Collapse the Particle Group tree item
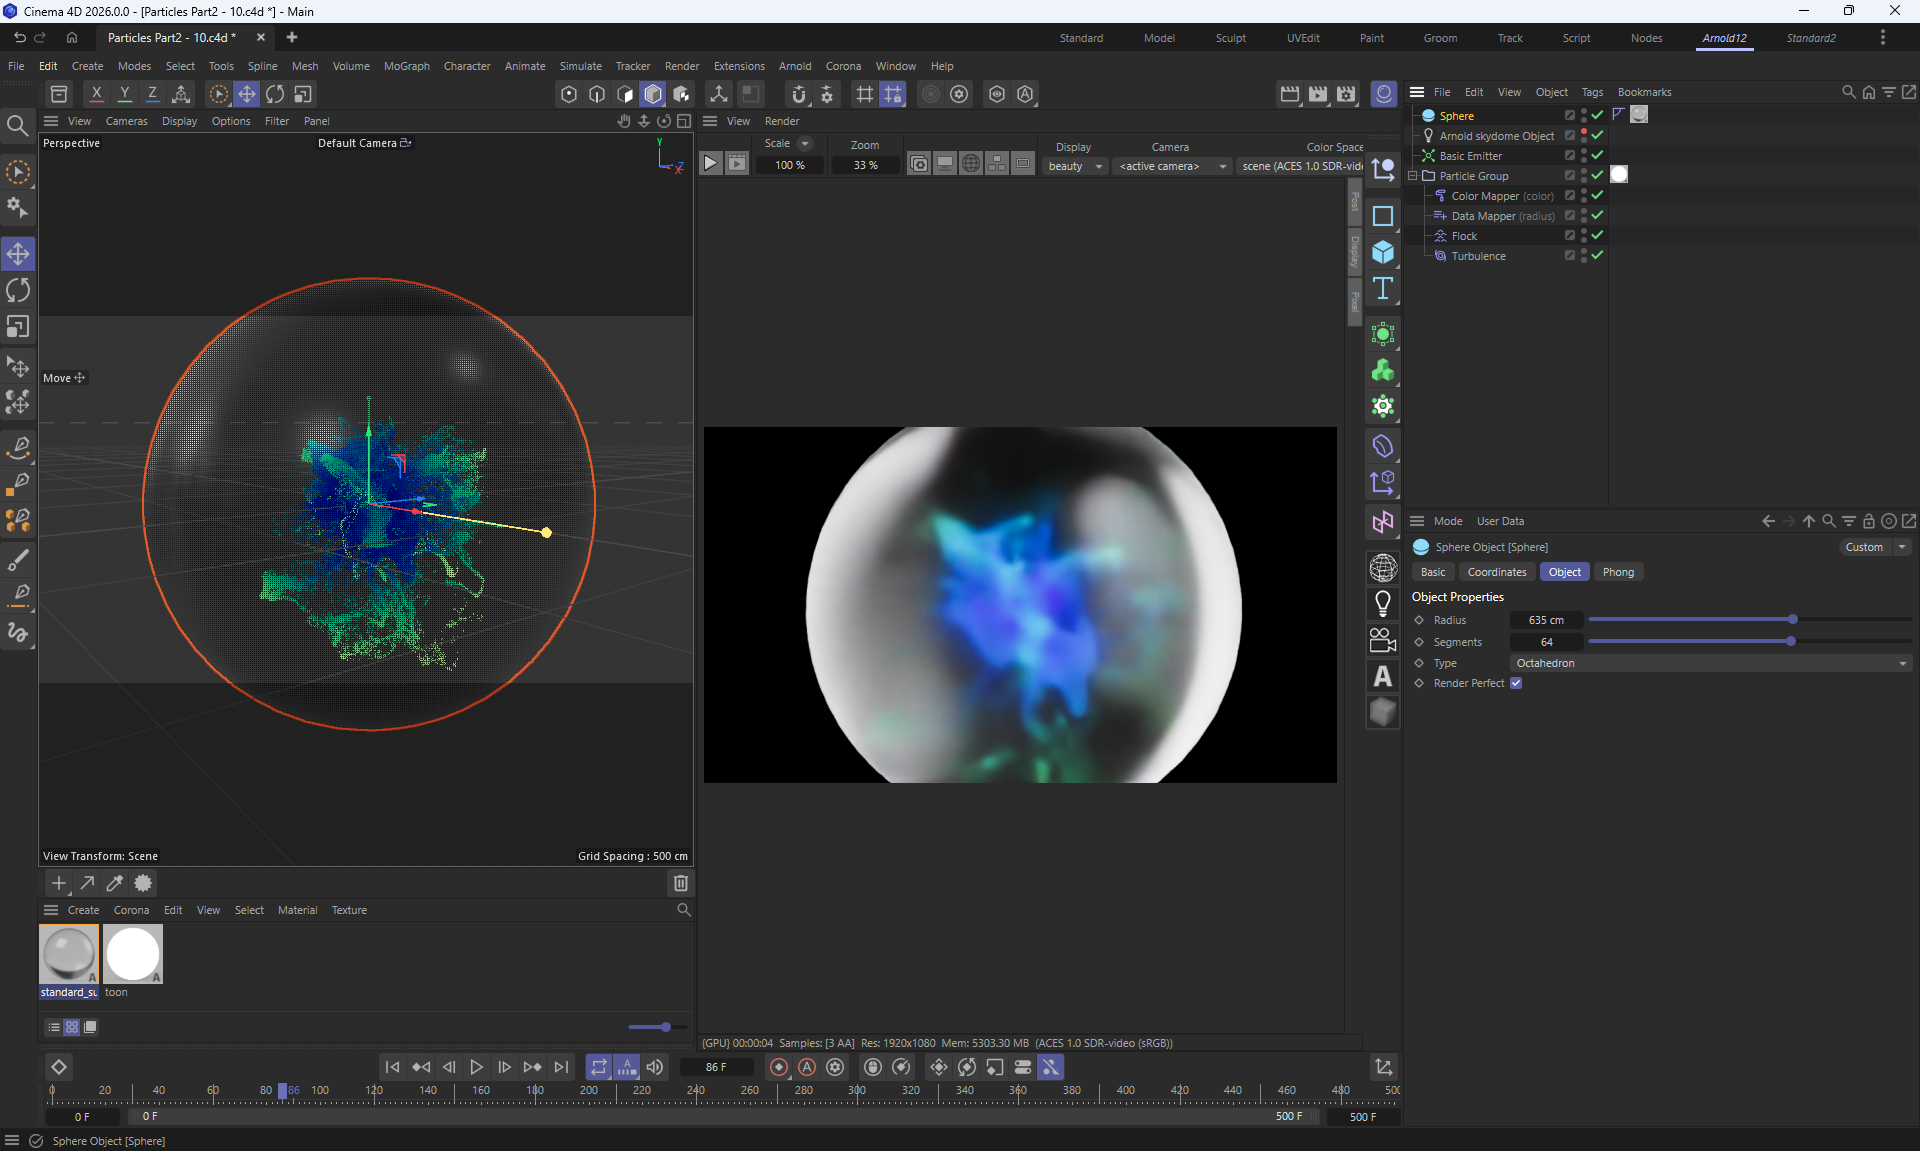 1413,175
